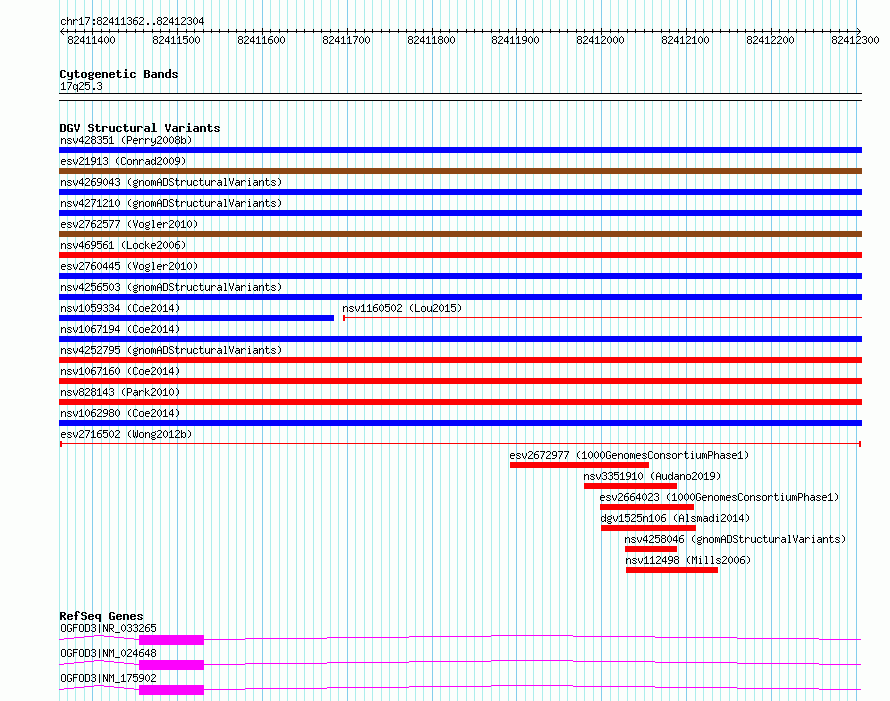Select the esv21913 (Conrad2009) label
This screenshot has width=890, height=701.
tap(123, 161)
